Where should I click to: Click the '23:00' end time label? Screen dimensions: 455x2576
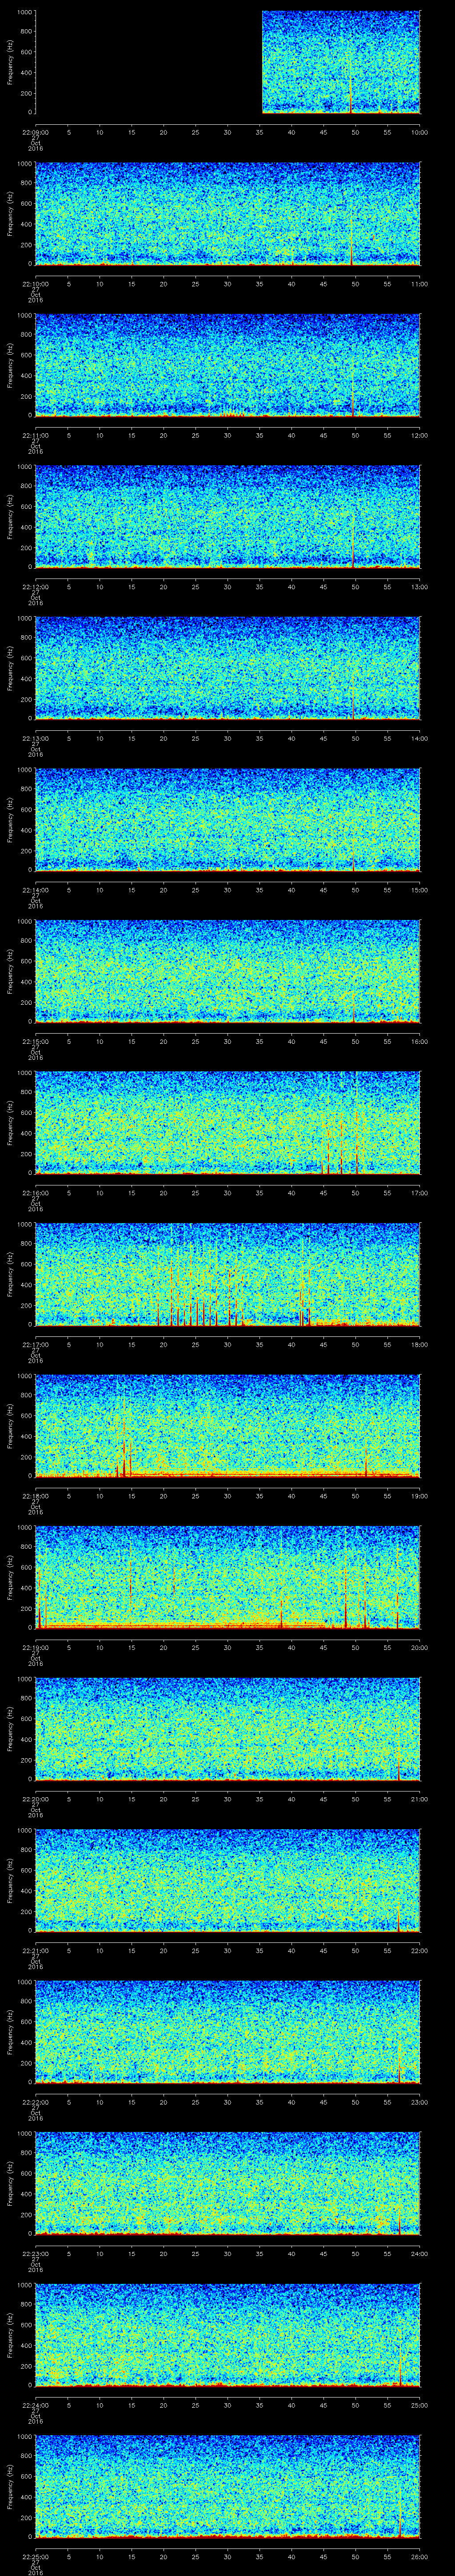tap(420, 2102)
